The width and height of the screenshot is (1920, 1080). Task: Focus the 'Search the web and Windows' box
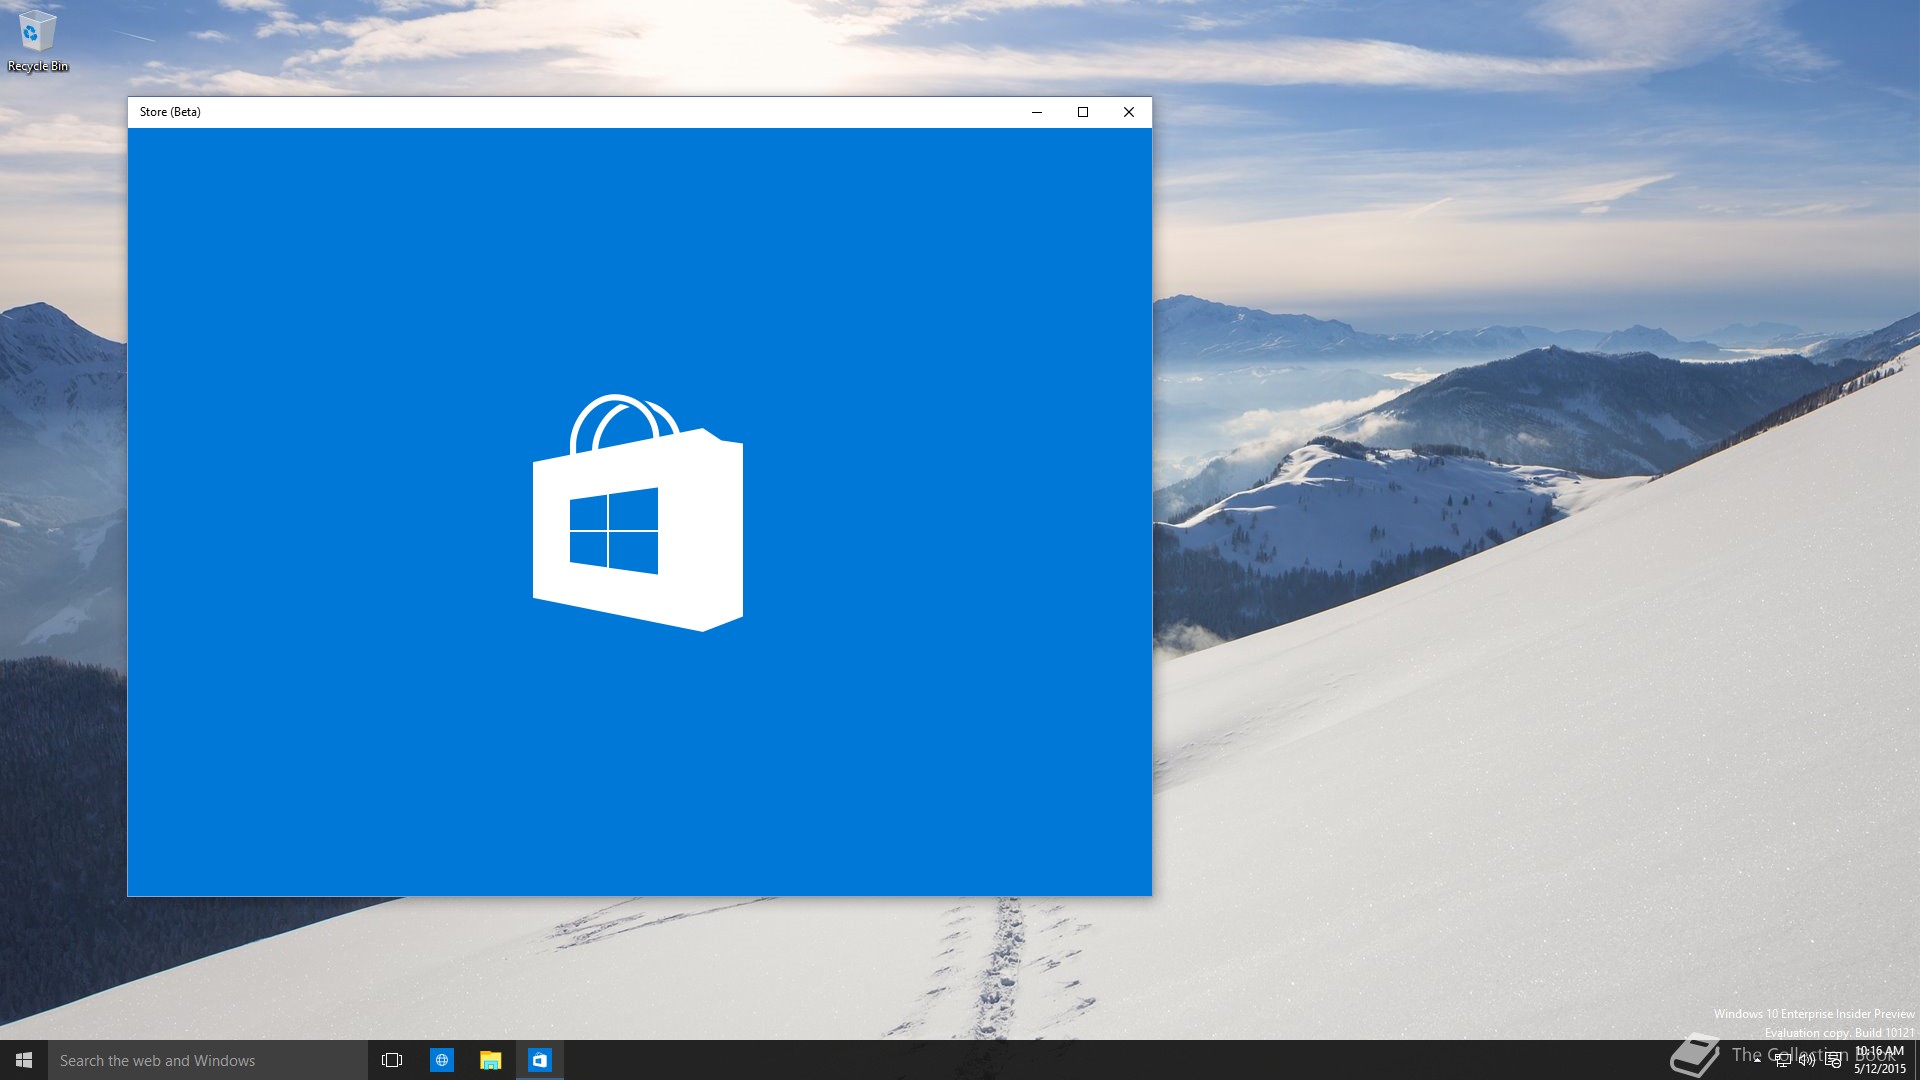pos(208,1060)
